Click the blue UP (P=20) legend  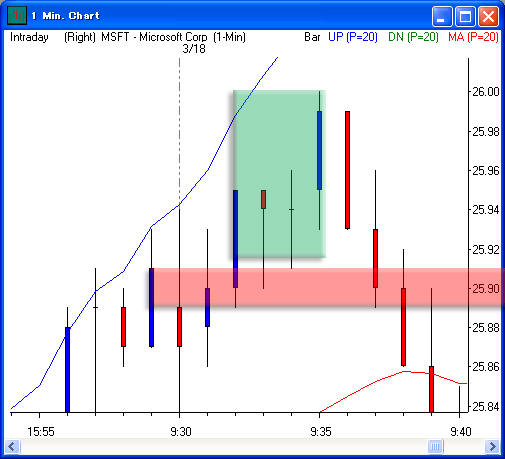[353, 37]
